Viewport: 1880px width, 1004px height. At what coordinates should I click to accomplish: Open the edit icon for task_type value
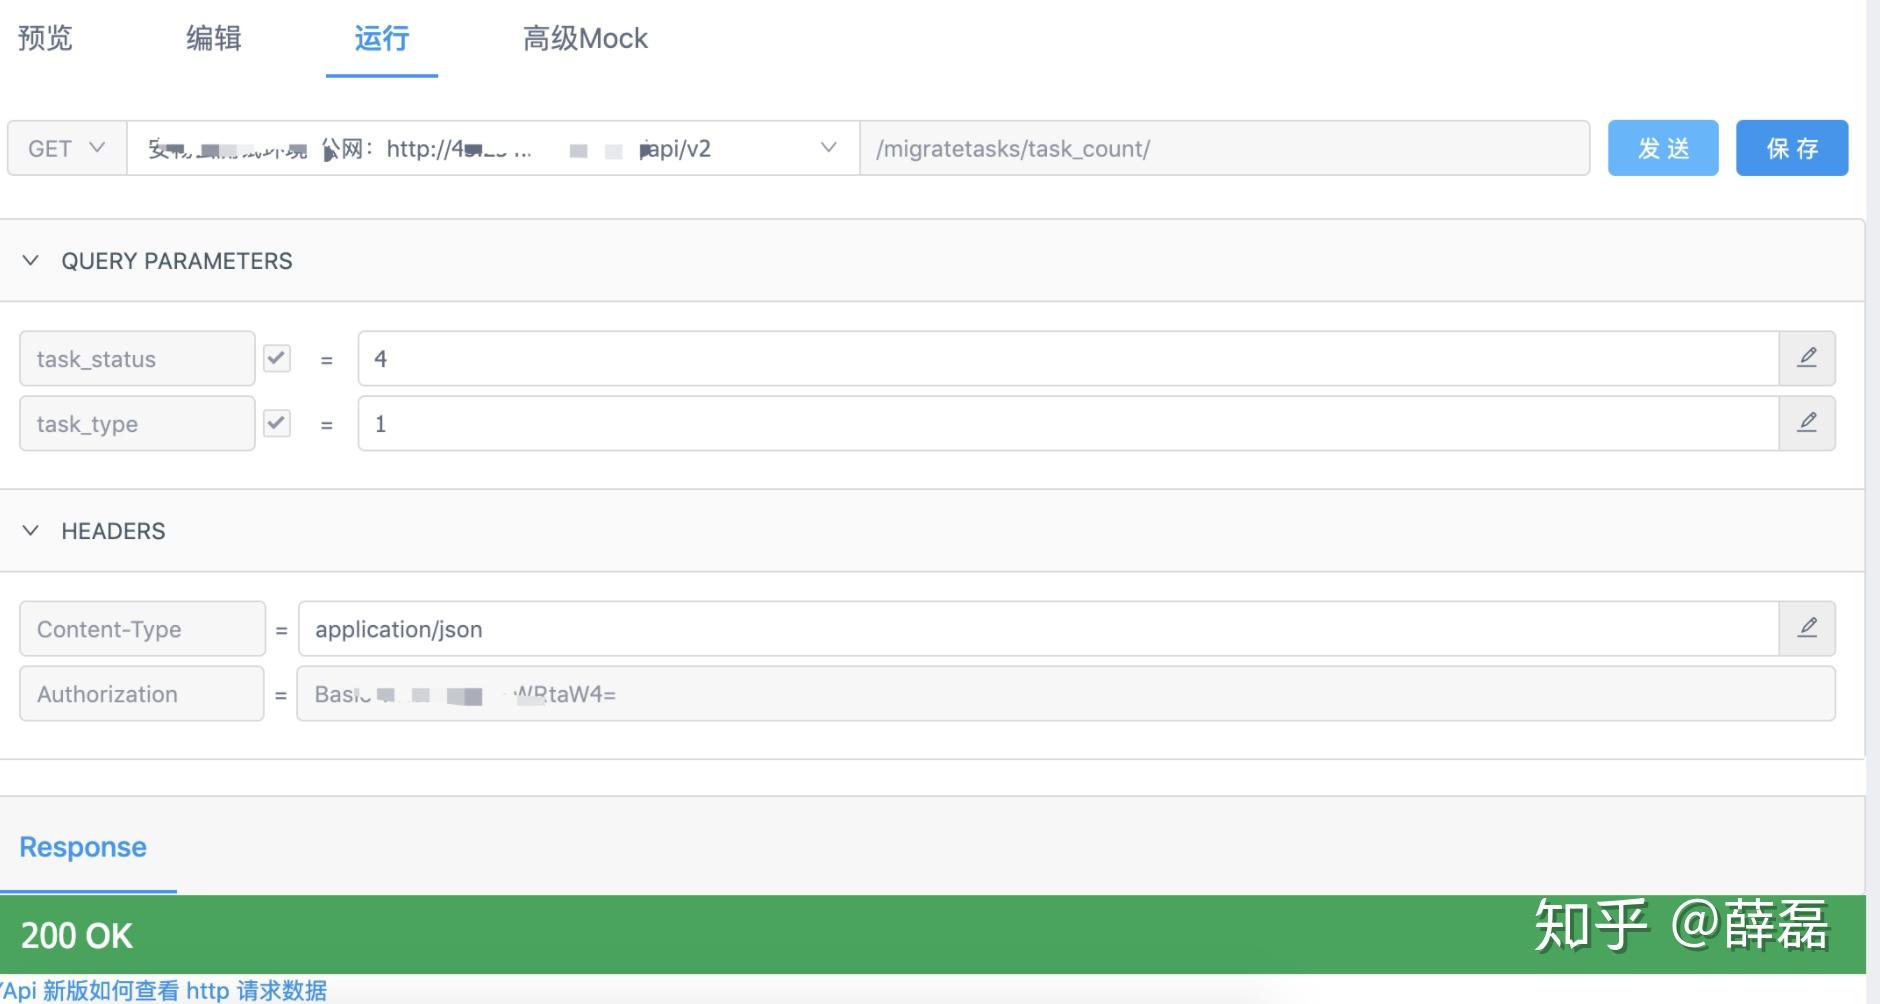click(x=1807, y=423)
